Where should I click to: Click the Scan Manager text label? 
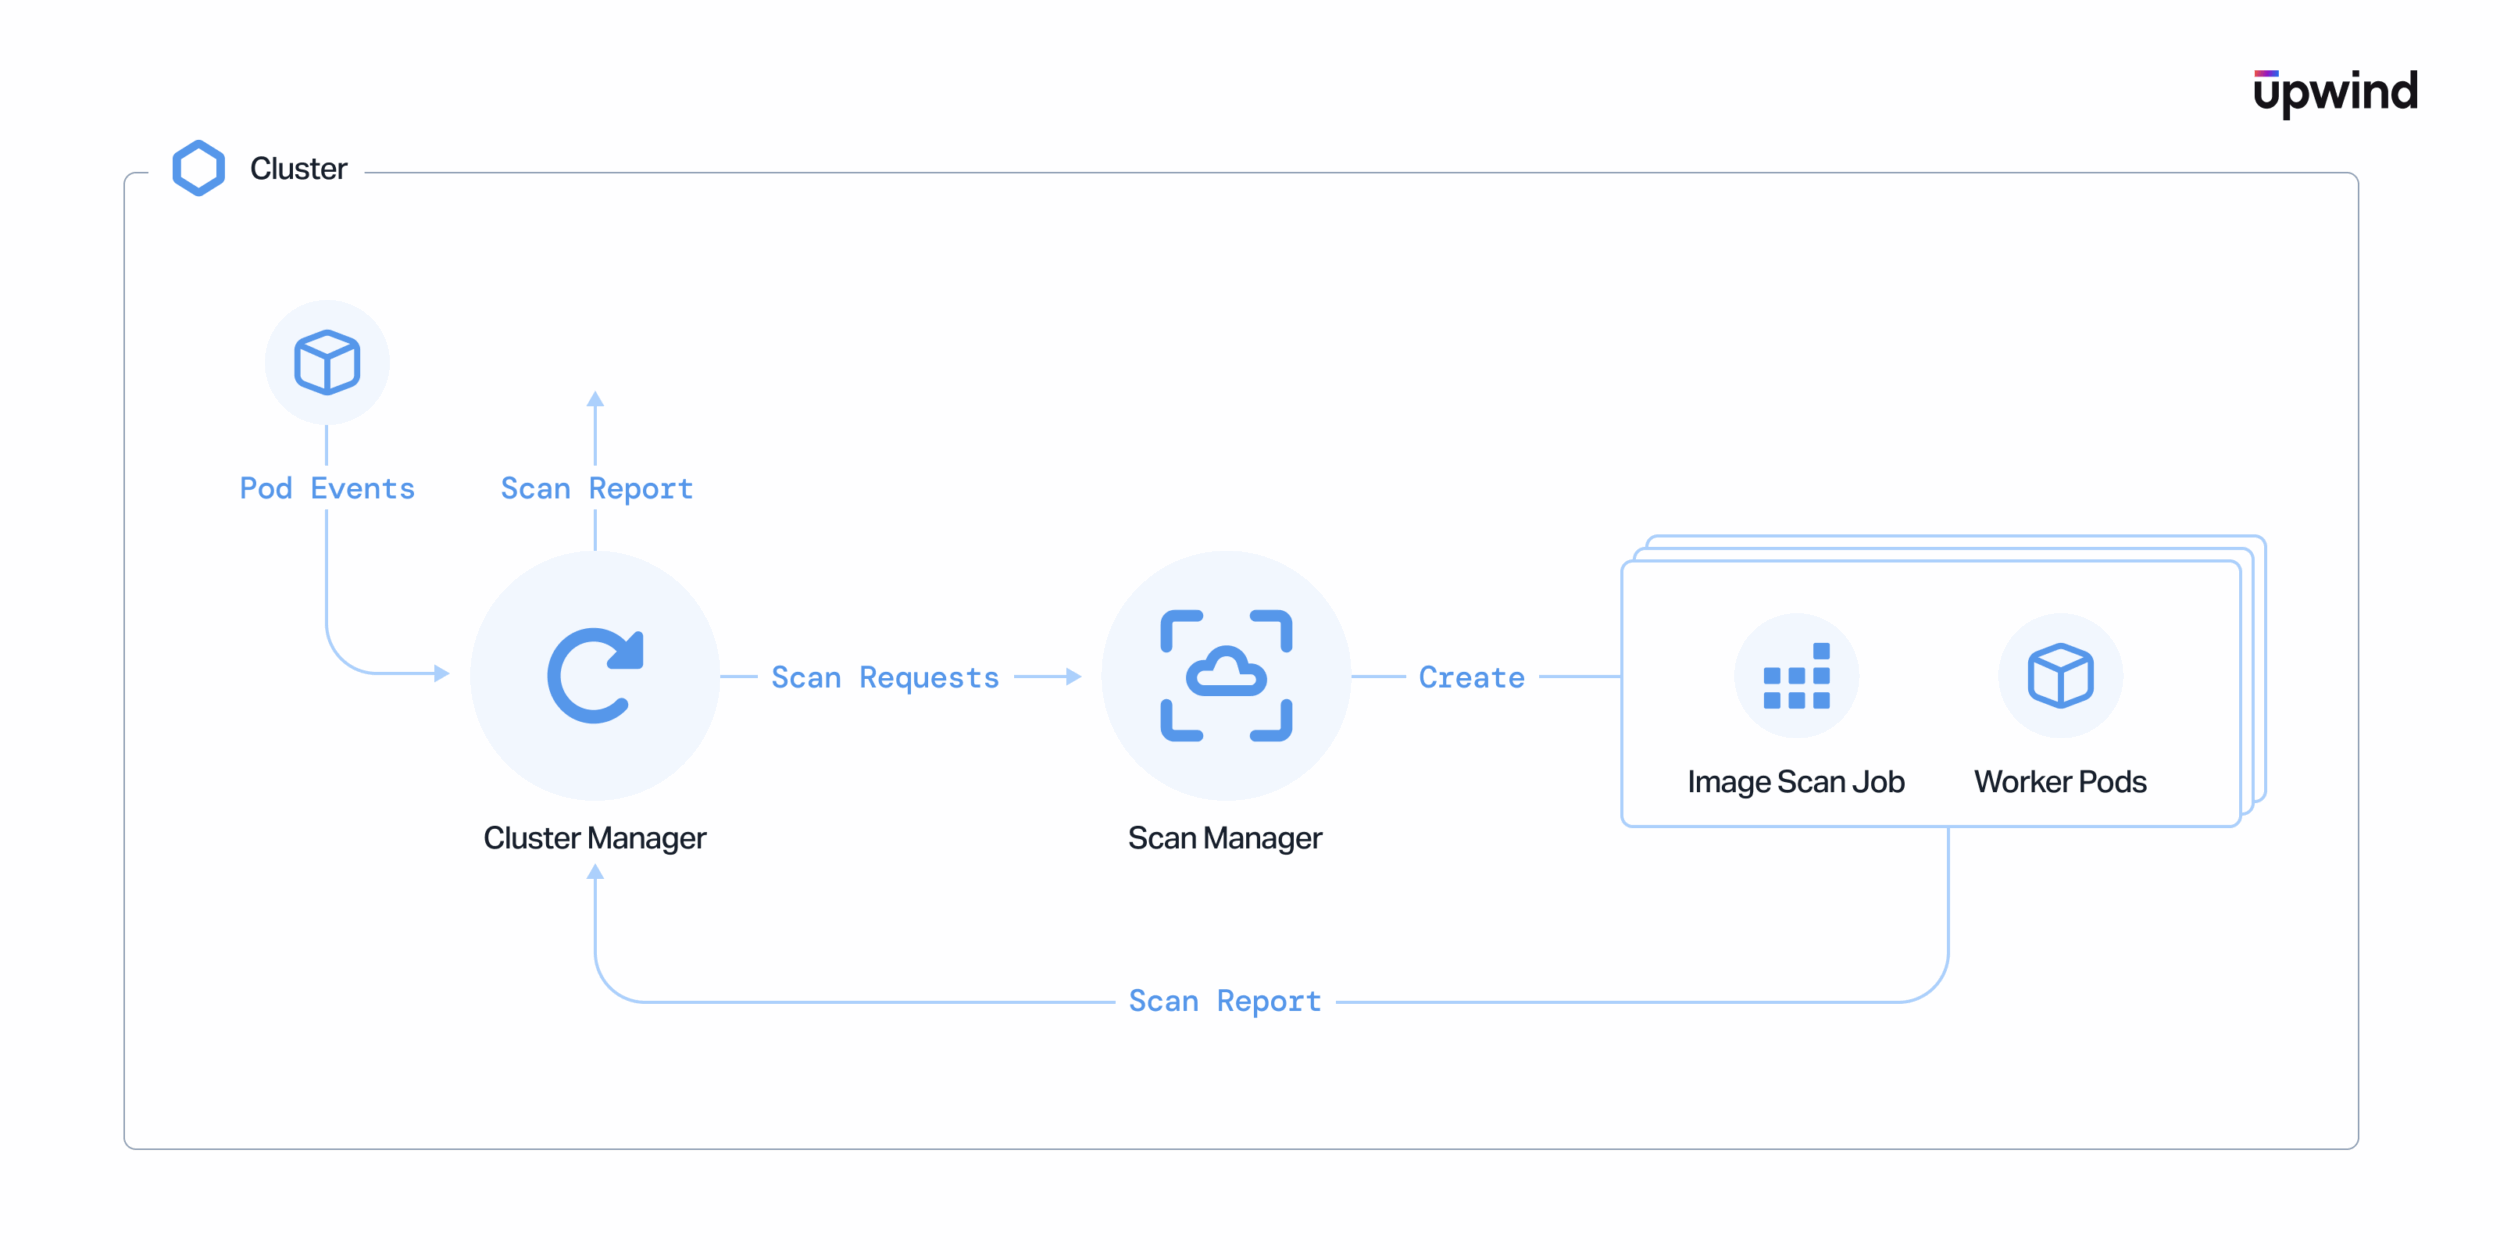tap(1225, 838)
